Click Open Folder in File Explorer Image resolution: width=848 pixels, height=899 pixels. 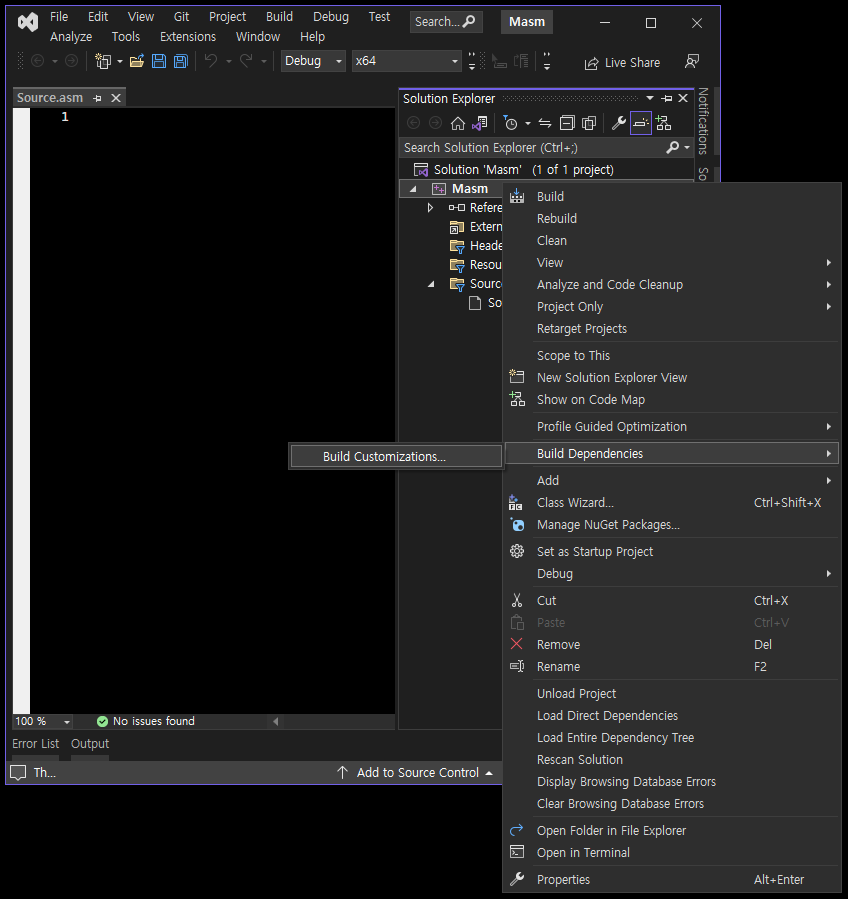611,830
